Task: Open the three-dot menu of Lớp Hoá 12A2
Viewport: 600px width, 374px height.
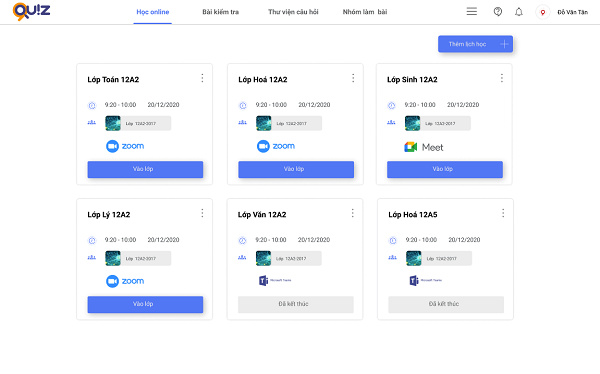Action: pyautogui.click(x=353, y=78)
